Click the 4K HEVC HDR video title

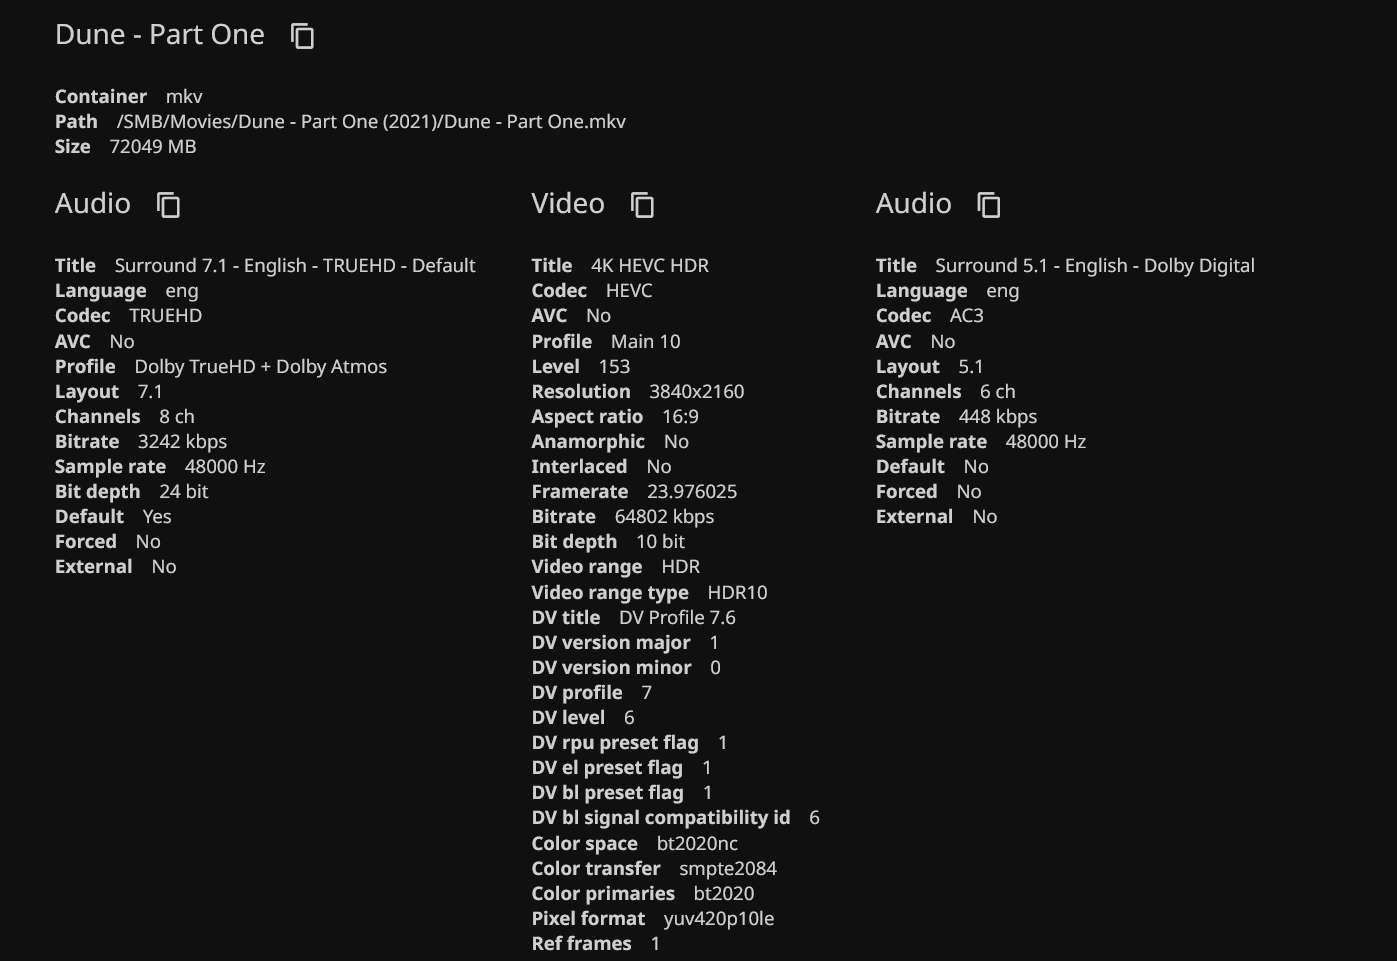(649, 266)
